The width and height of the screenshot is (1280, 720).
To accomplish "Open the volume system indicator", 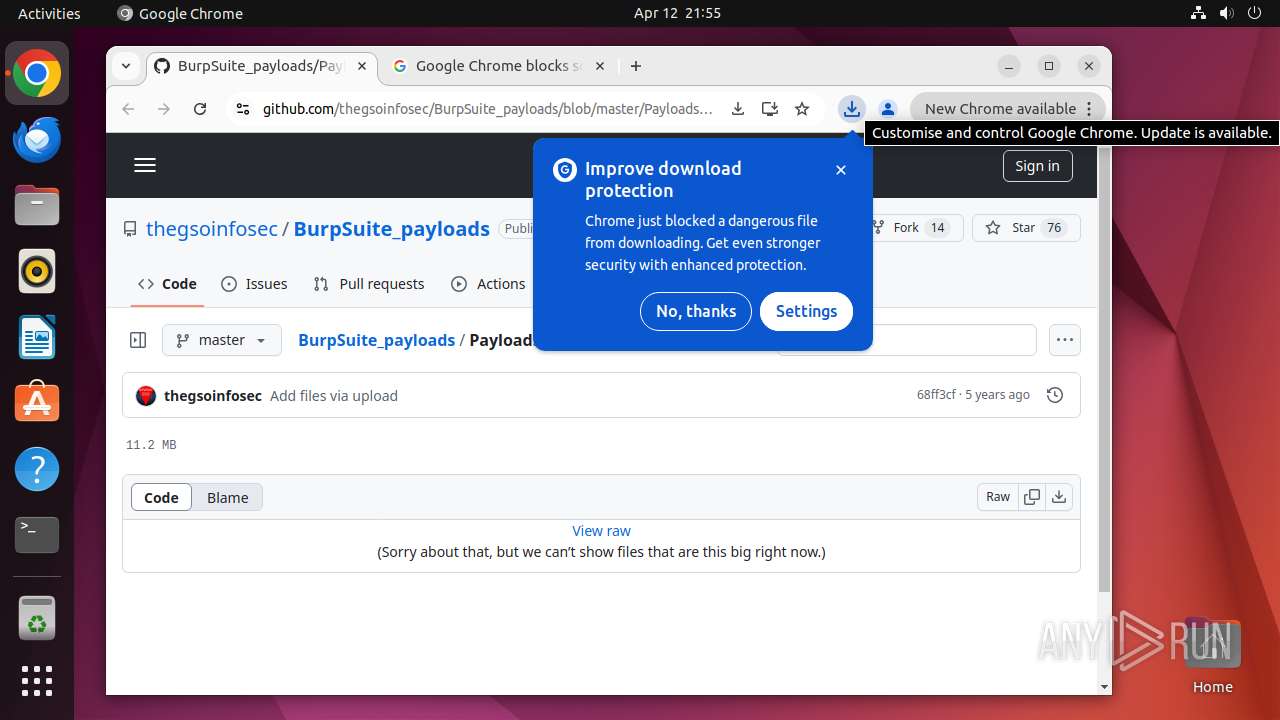I will pyautogui.click(x=1227, y=13).
